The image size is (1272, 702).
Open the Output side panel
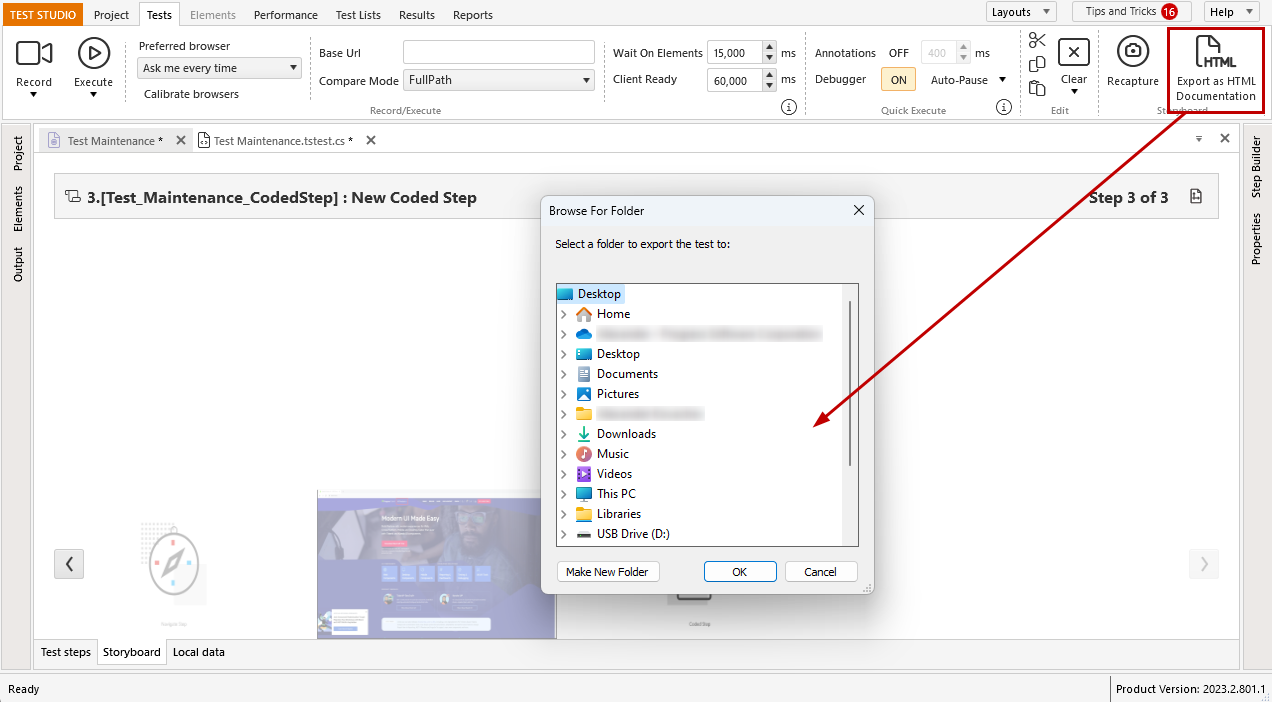point(18,263)
